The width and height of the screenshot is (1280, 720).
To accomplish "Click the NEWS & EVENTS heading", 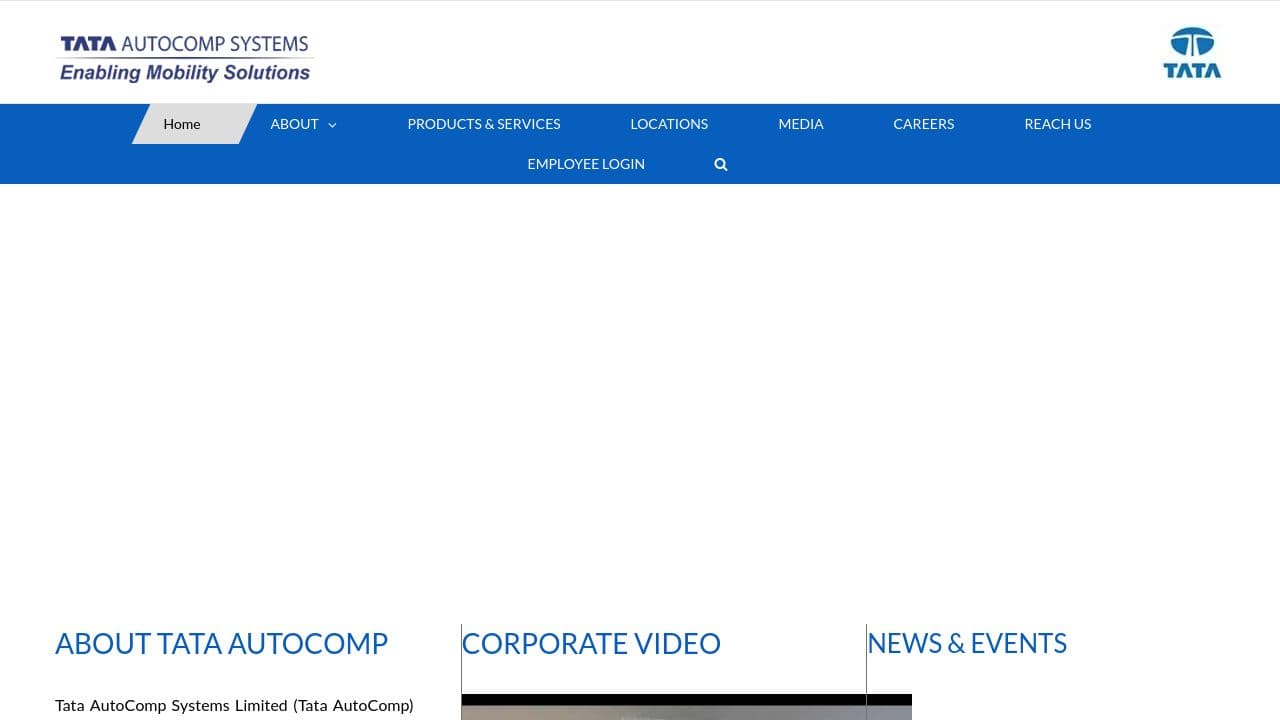I will tap(967, 643).
